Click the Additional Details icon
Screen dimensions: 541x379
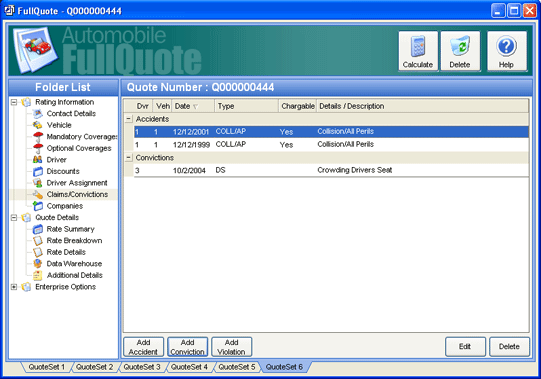click(x=38, y=275)
